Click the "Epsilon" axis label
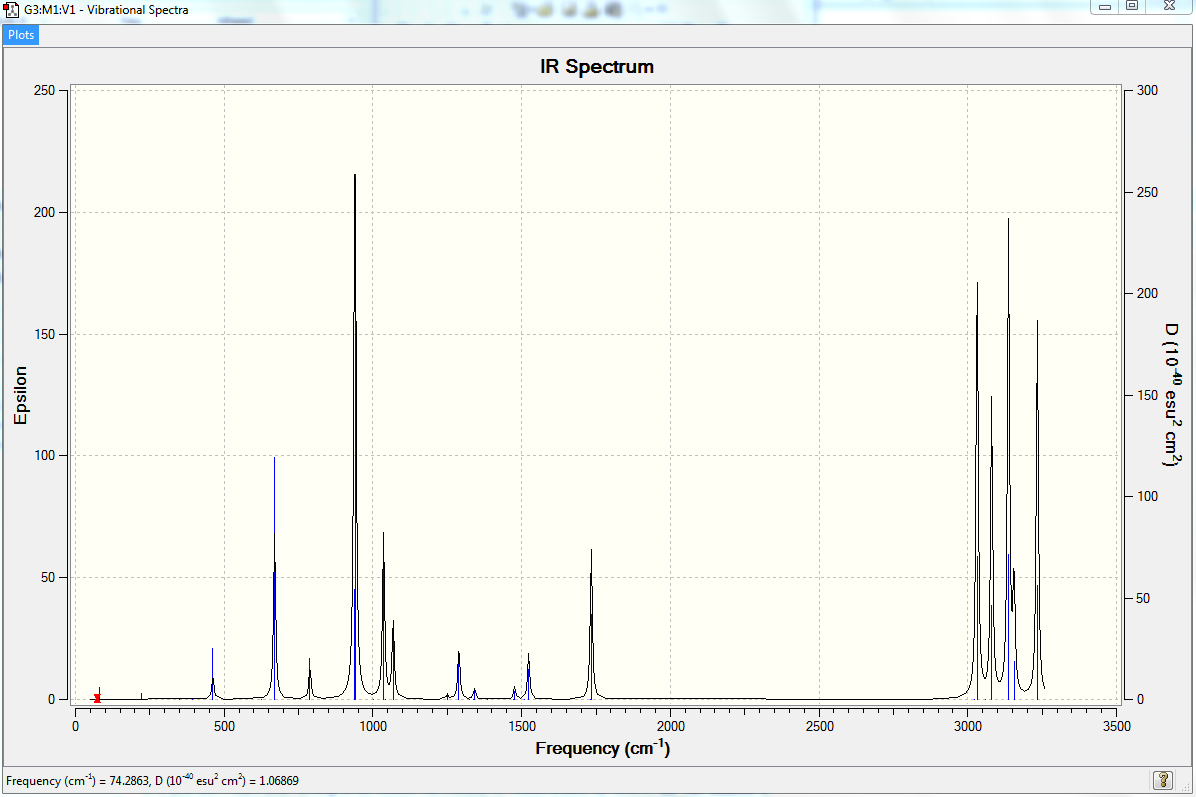 point(21,395)
